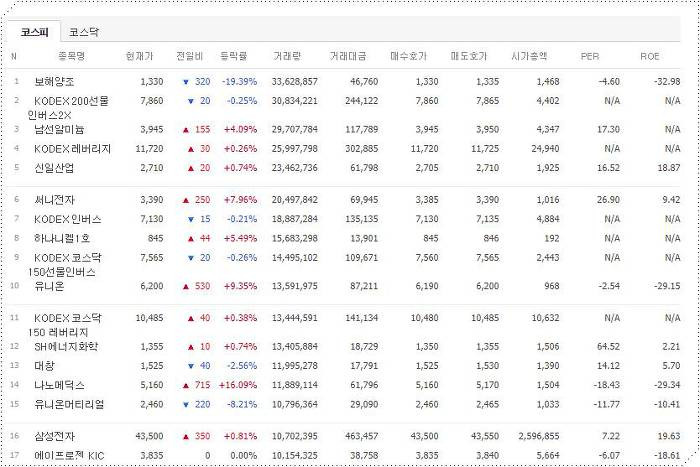700x467 pixels.
Task: Open the 하나니켈1호 stock link
Action: pos(62,238)
